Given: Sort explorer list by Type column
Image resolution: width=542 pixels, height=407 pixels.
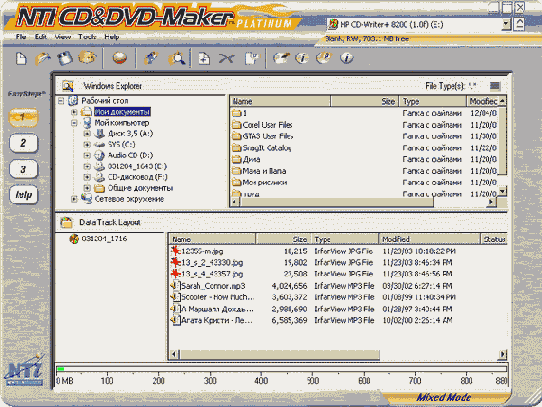Looking at the screenshot, I should click(x=432, y=101).
